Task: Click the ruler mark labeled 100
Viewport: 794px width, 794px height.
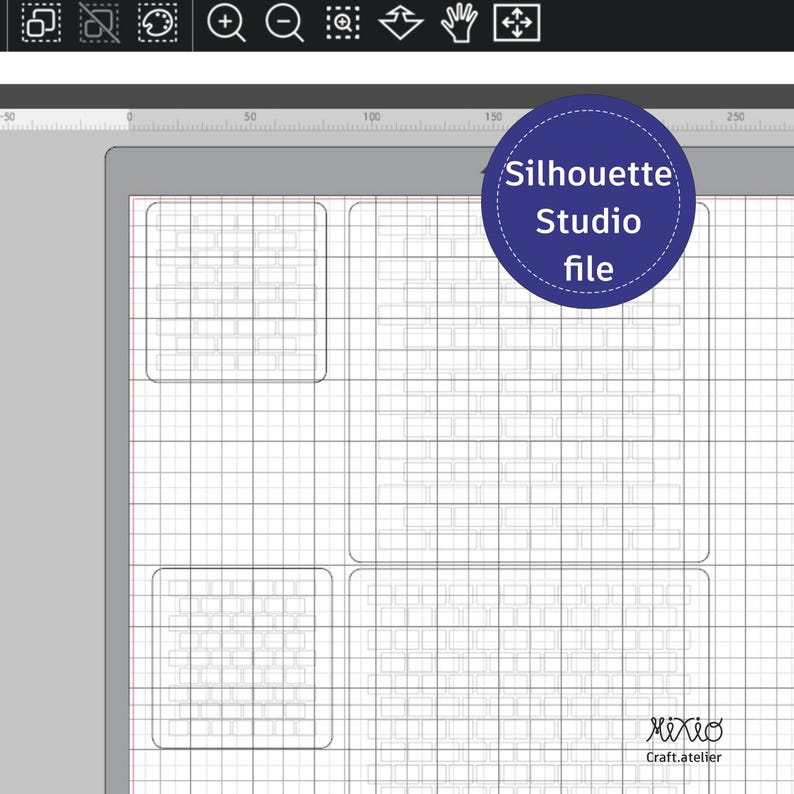Action: pyautogui.click(x=371, y=116)
